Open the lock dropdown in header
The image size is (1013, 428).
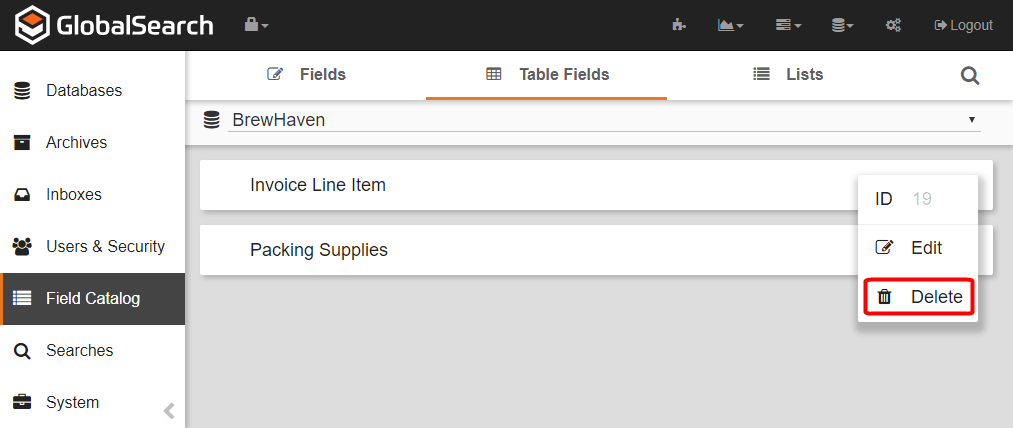pos(256,25)
